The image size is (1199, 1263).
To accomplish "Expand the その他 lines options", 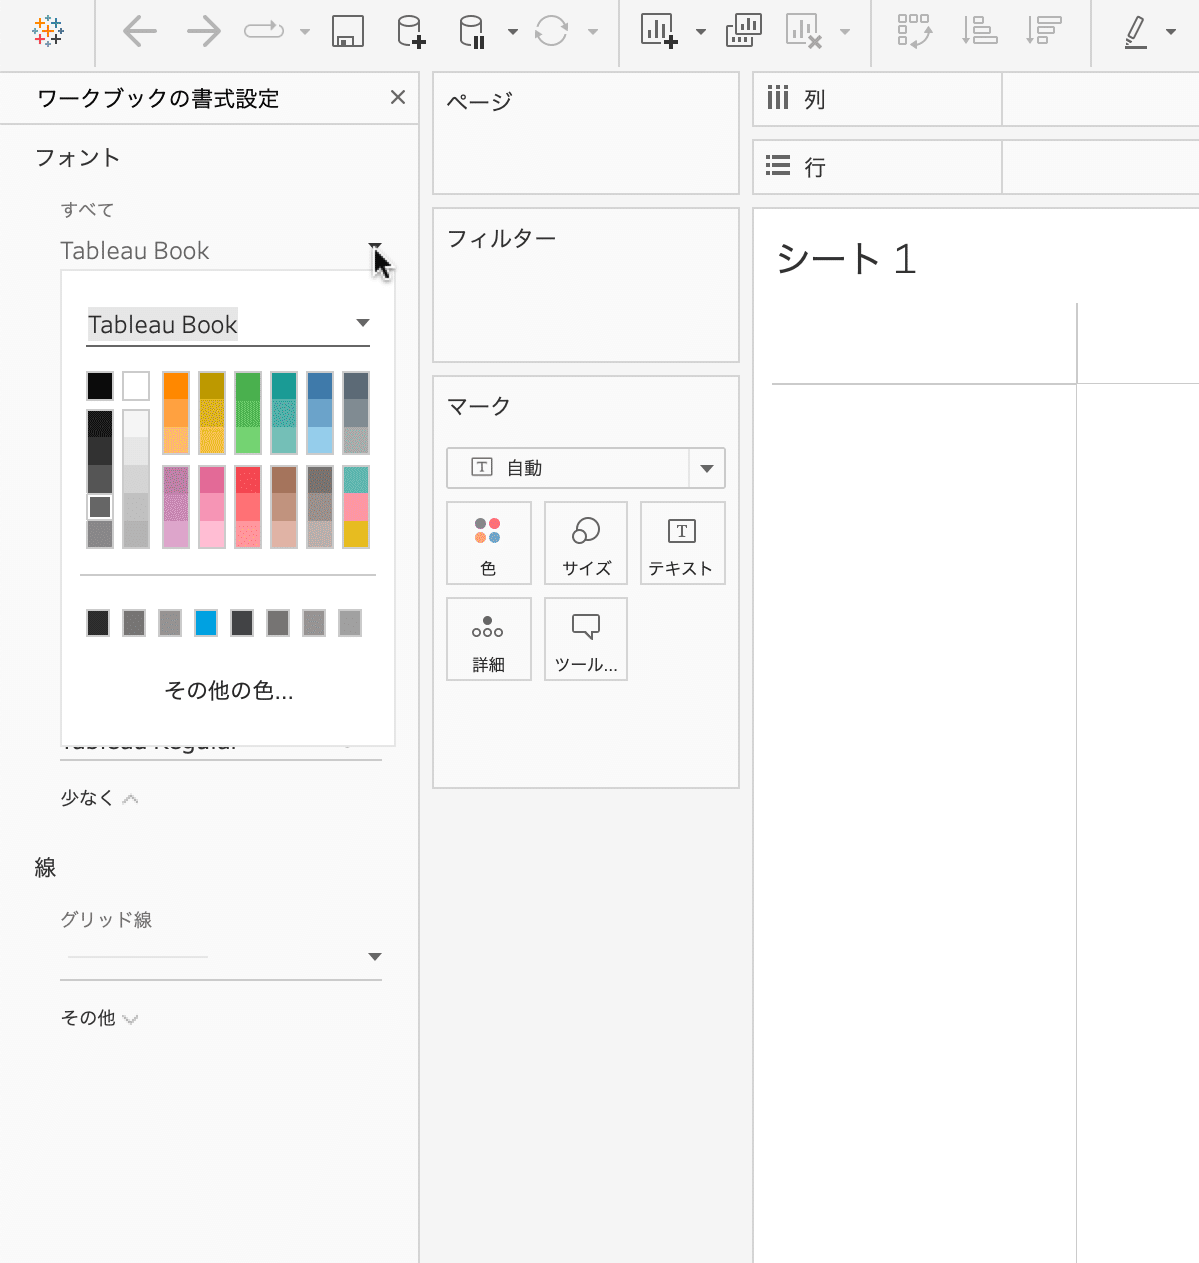I will pyautogui.click(x=99, y=1018).
